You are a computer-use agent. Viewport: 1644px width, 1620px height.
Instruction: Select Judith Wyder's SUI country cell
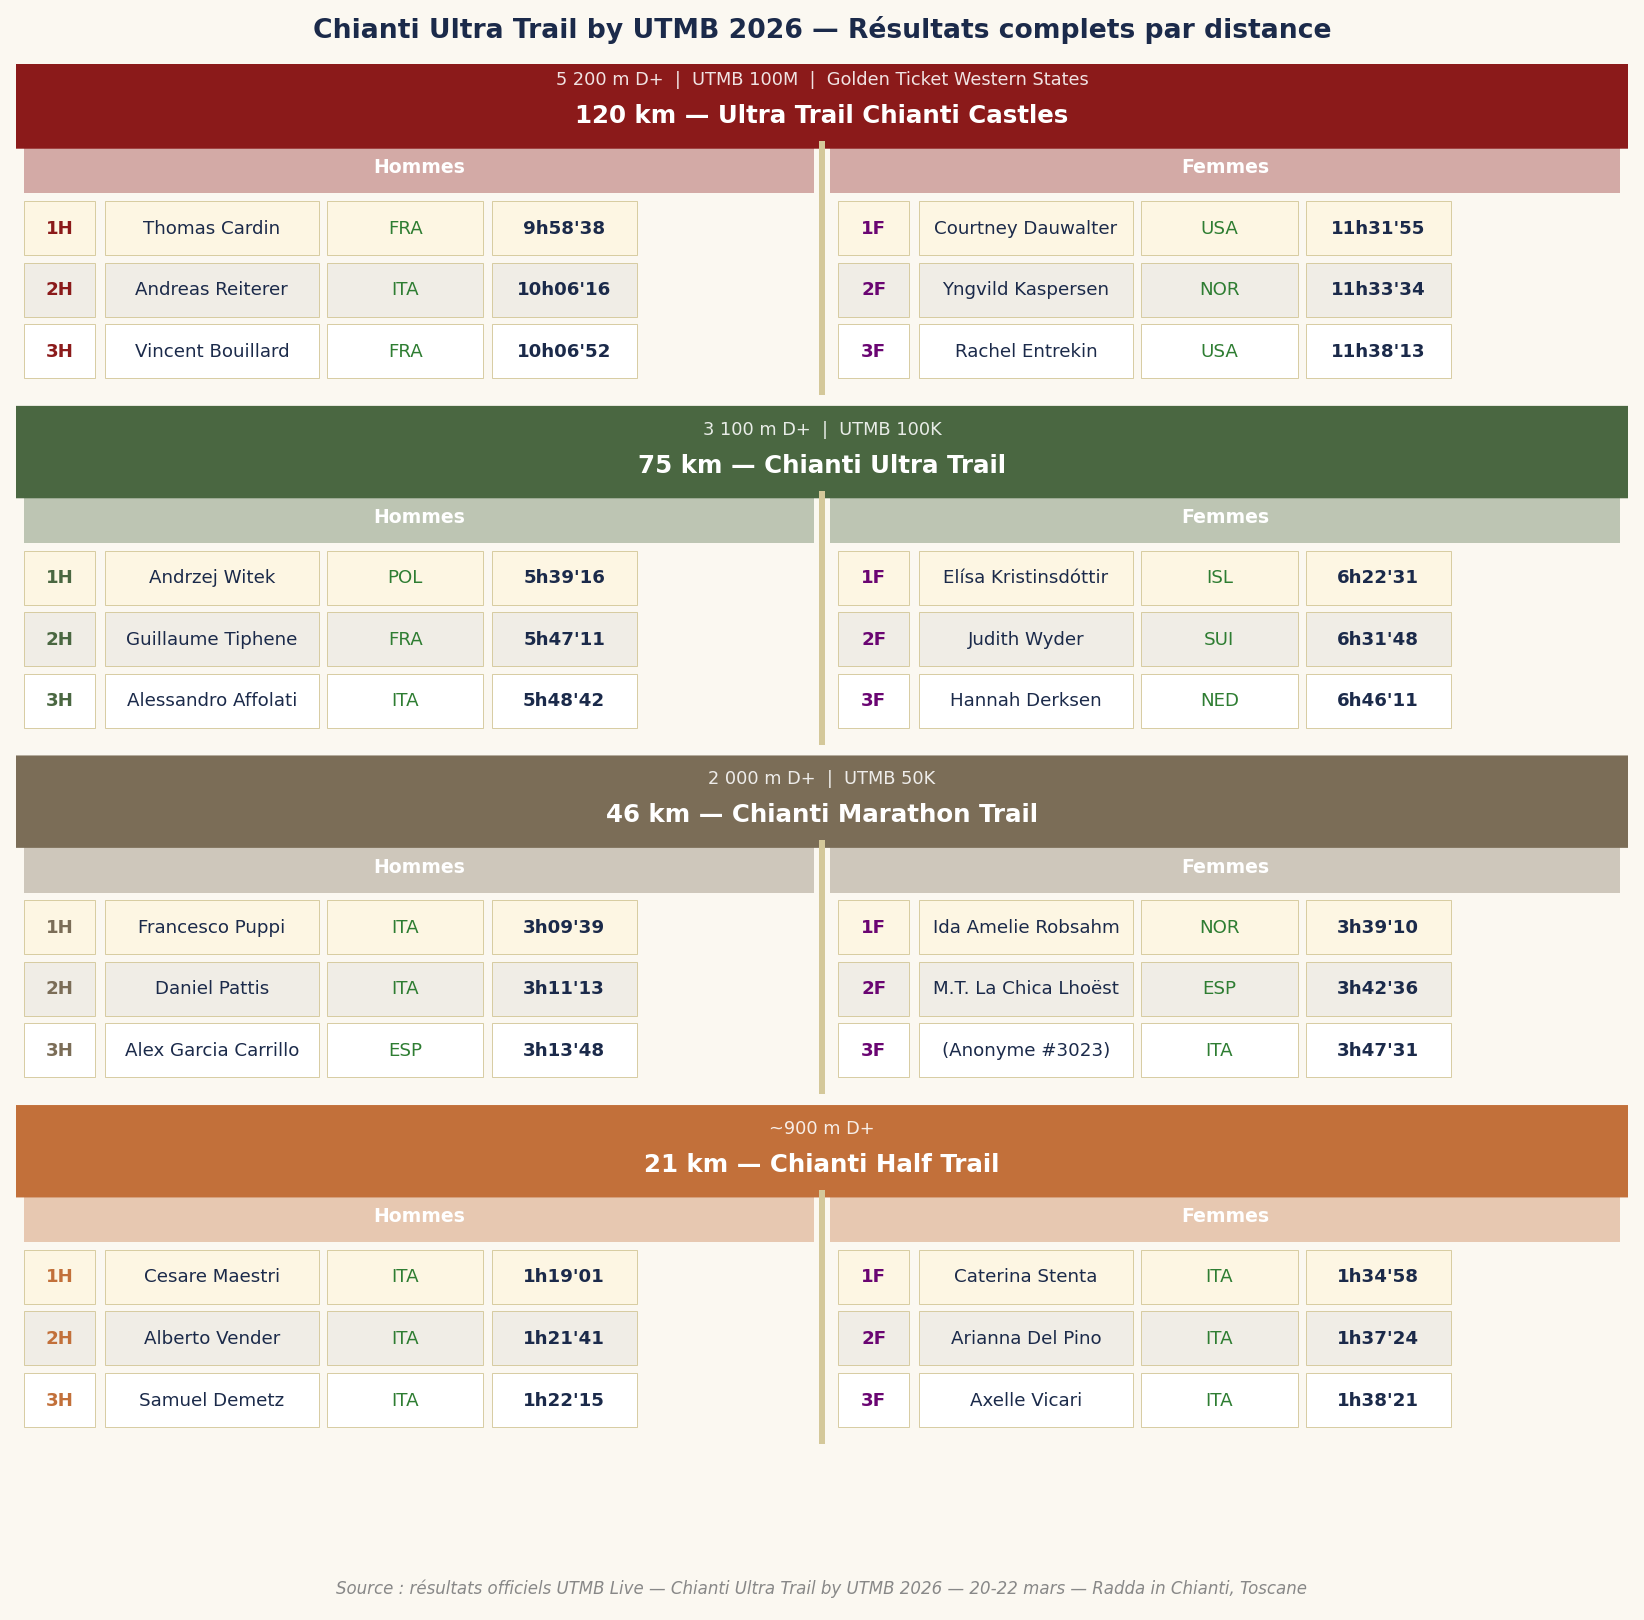click(1219, 640)
